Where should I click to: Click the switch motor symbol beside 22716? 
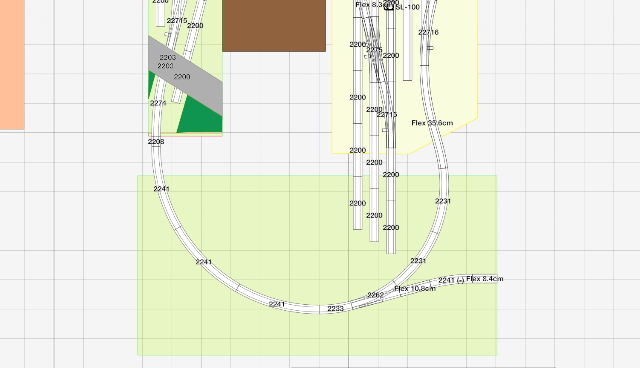430,48
